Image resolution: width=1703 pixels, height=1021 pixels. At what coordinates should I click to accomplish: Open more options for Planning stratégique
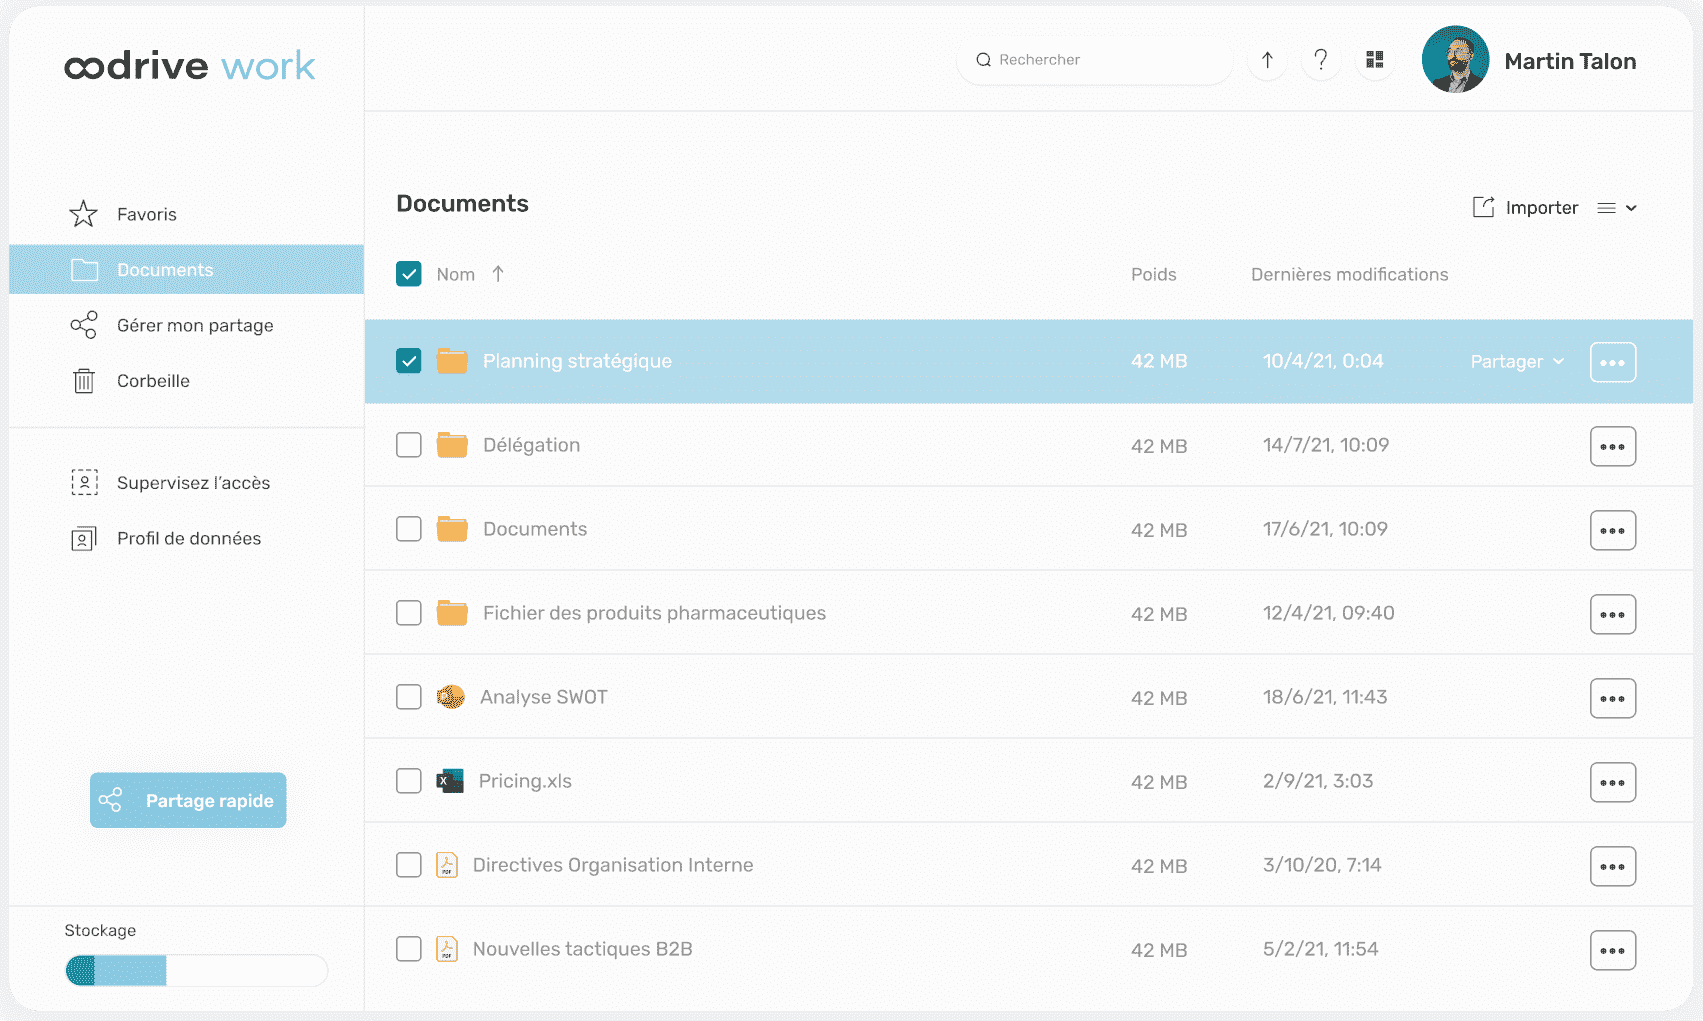click(1613, 362)
